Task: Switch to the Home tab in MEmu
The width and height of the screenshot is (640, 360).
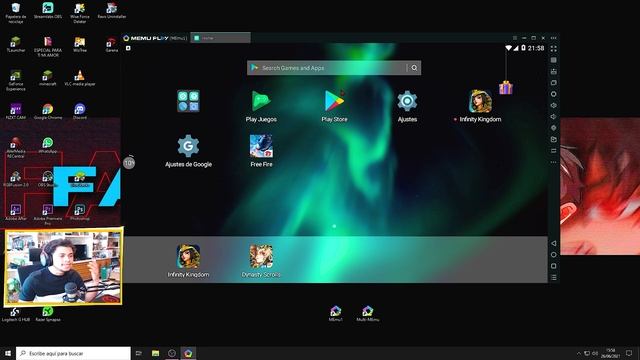Action: point(220,38)
